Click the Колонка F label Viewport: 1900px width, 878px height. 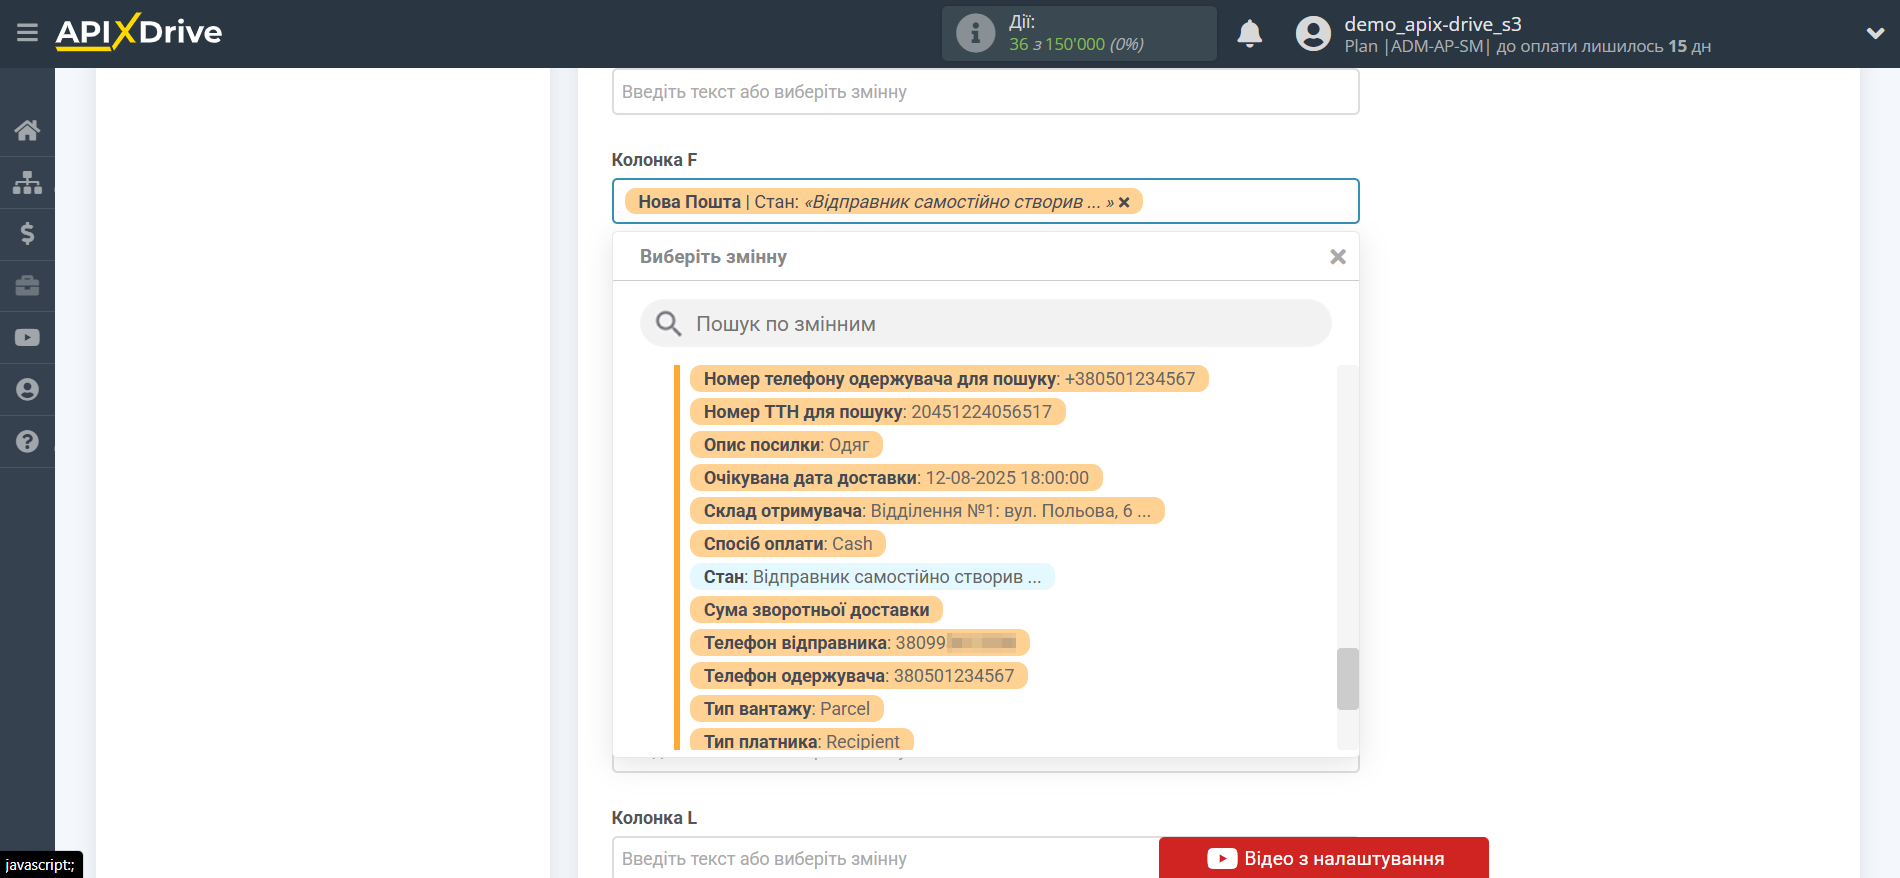point(654,160)
